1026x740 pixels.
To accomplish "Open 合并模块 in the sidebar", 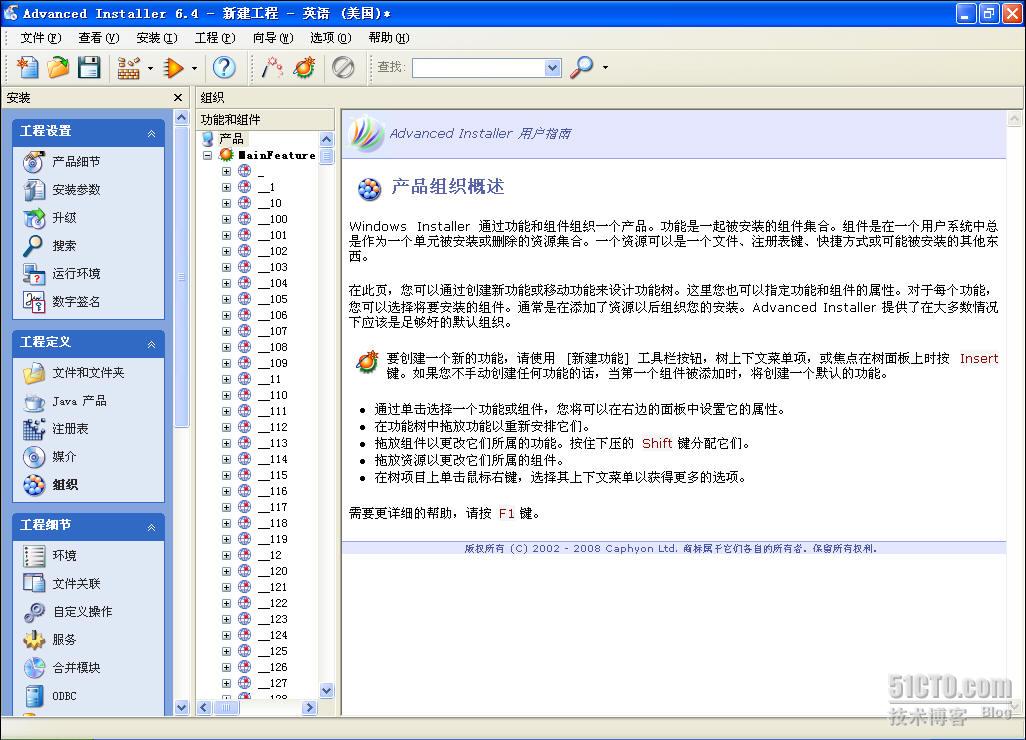I will tap(76, 668).
